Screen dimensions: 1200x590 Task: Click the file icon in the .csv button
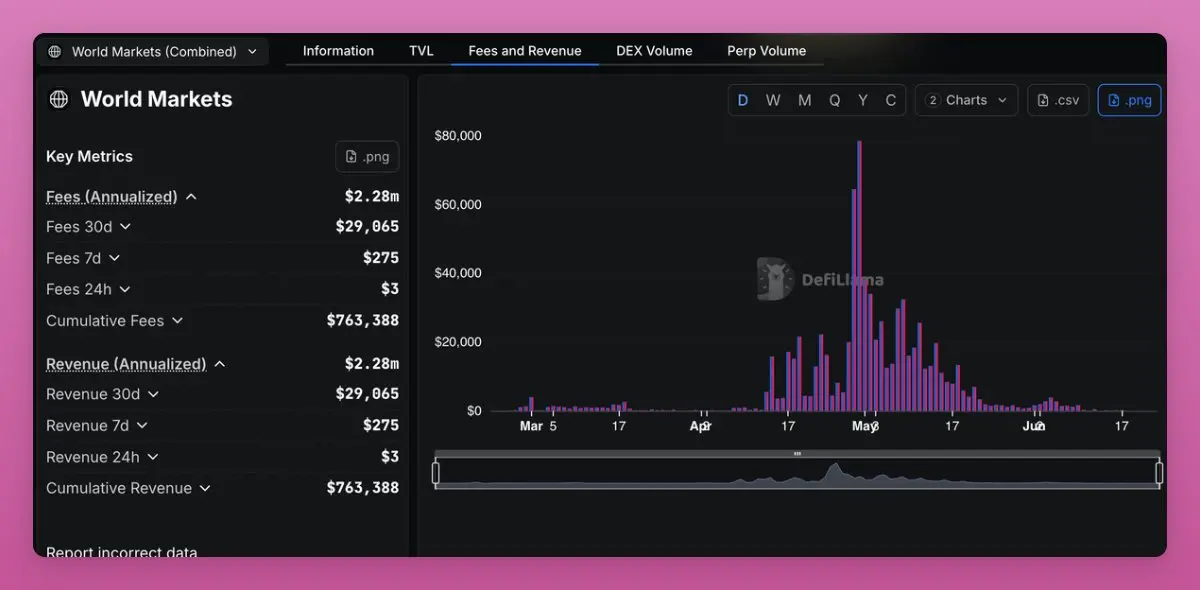[1043, 100]
